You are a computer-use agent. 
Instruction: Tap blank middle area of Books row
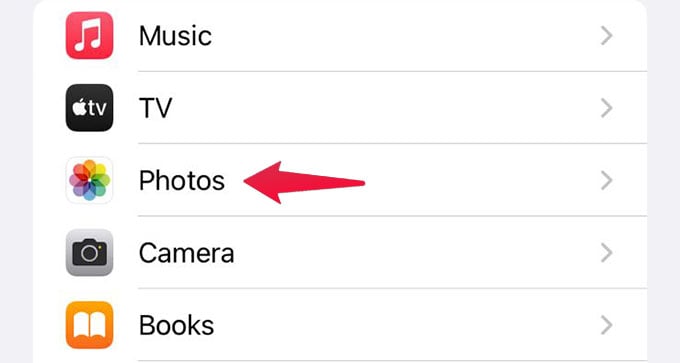tap(408, 325)
